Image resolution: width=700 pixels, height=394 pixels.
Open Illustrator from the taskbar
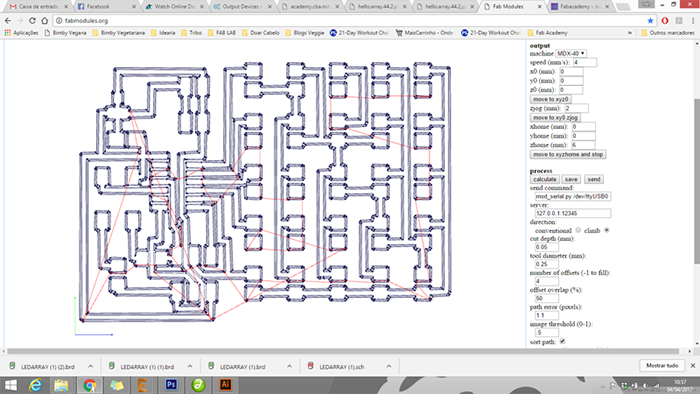pyautogui.click(x=225, y=385)
